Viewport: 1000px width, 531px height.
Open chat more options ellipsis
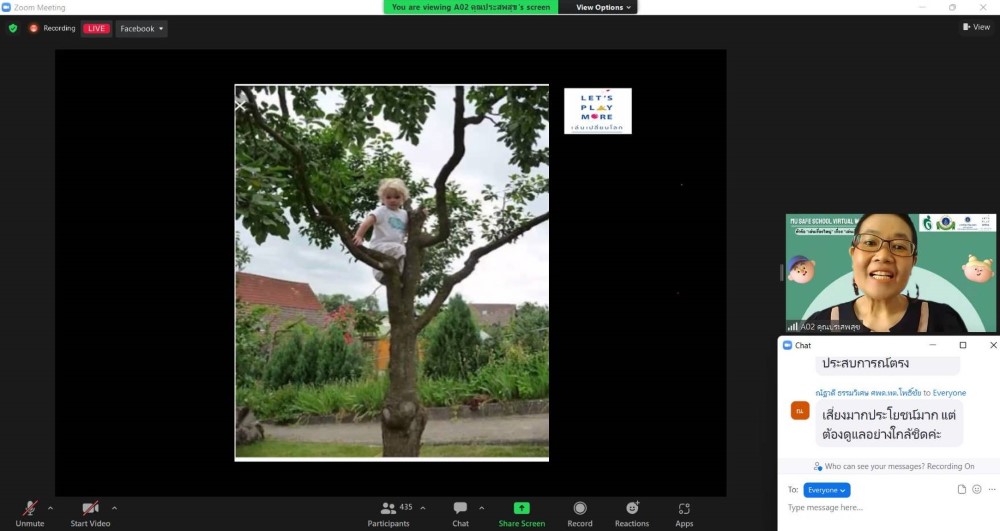click(x=991, y=490)
